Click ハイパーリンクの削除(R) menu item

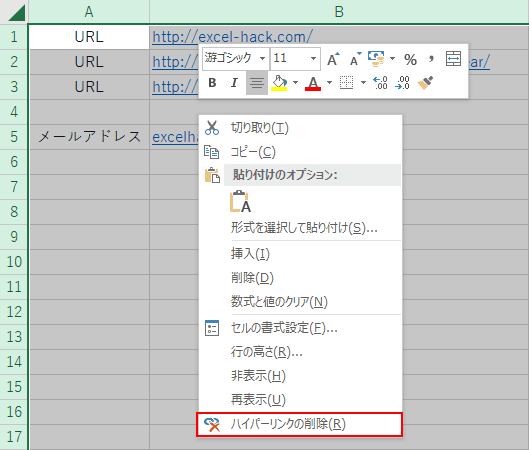pyautogui.click(x=300, y=424)
